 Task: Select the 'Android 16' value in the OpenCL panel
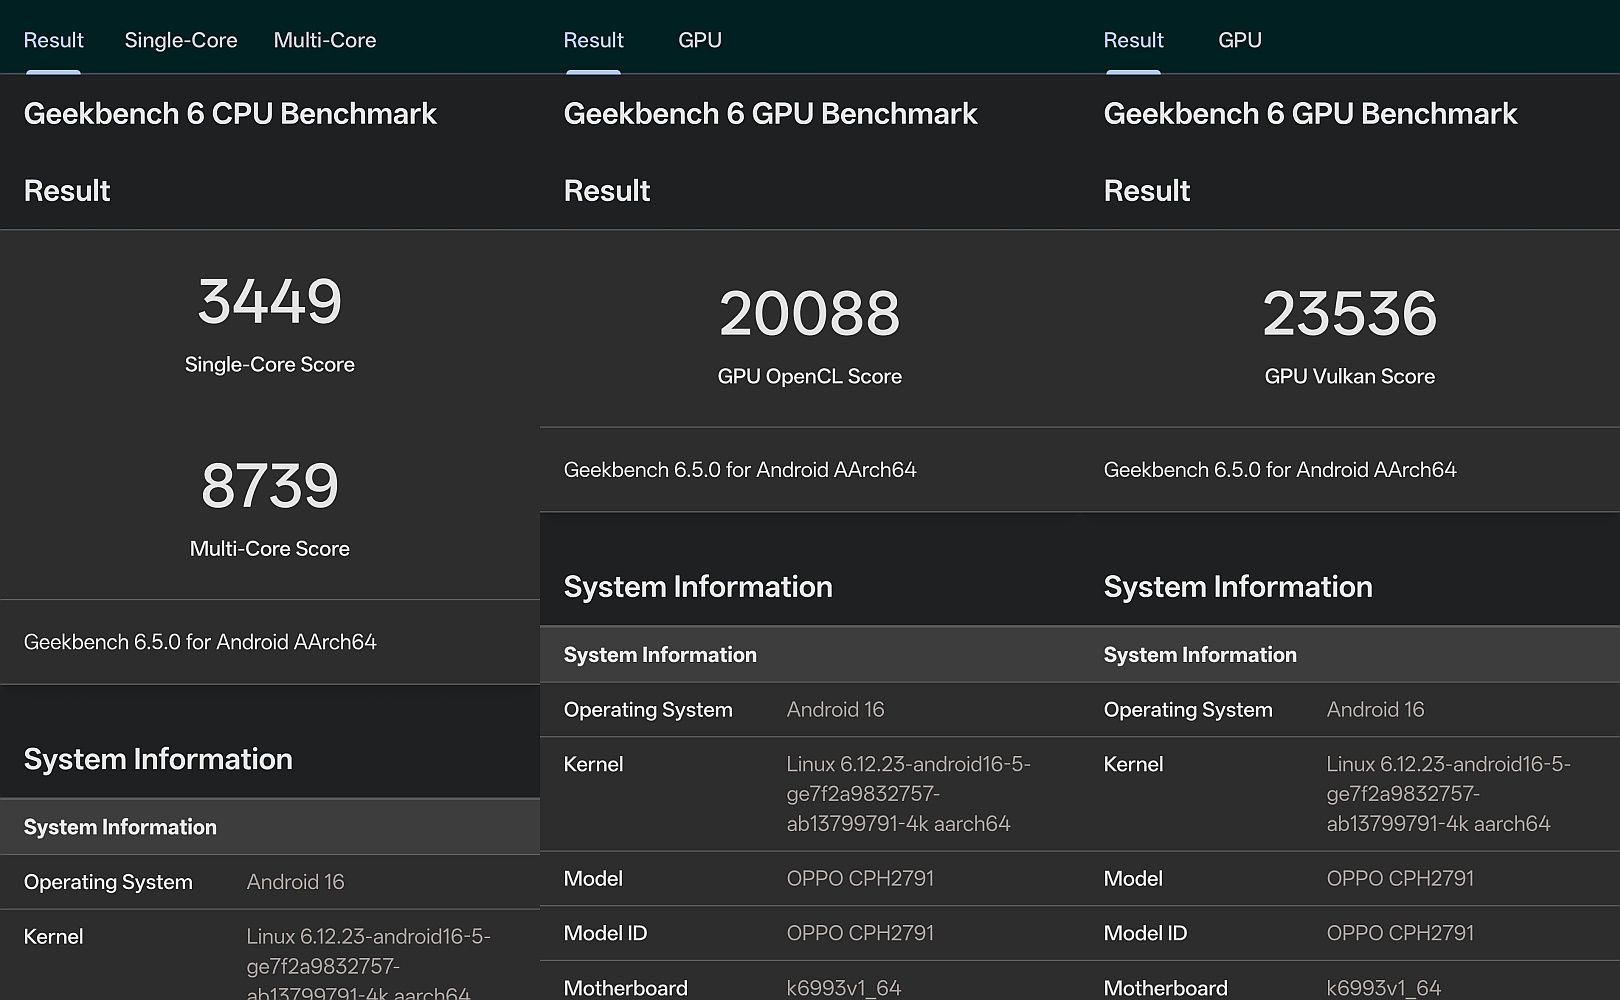click(835, 710)
